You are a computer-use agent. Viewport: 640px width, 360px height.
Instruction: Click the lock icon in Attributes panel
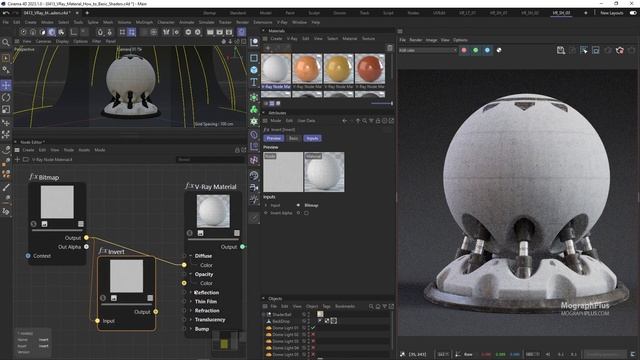[x=378, y=121]
